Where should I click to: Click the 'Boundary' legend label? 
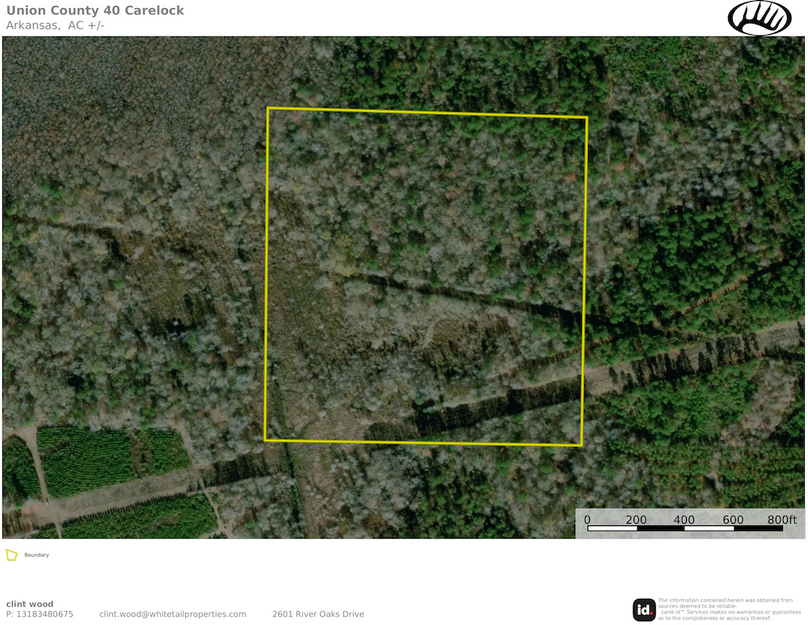pyautogui.click(x=37, y=555)
